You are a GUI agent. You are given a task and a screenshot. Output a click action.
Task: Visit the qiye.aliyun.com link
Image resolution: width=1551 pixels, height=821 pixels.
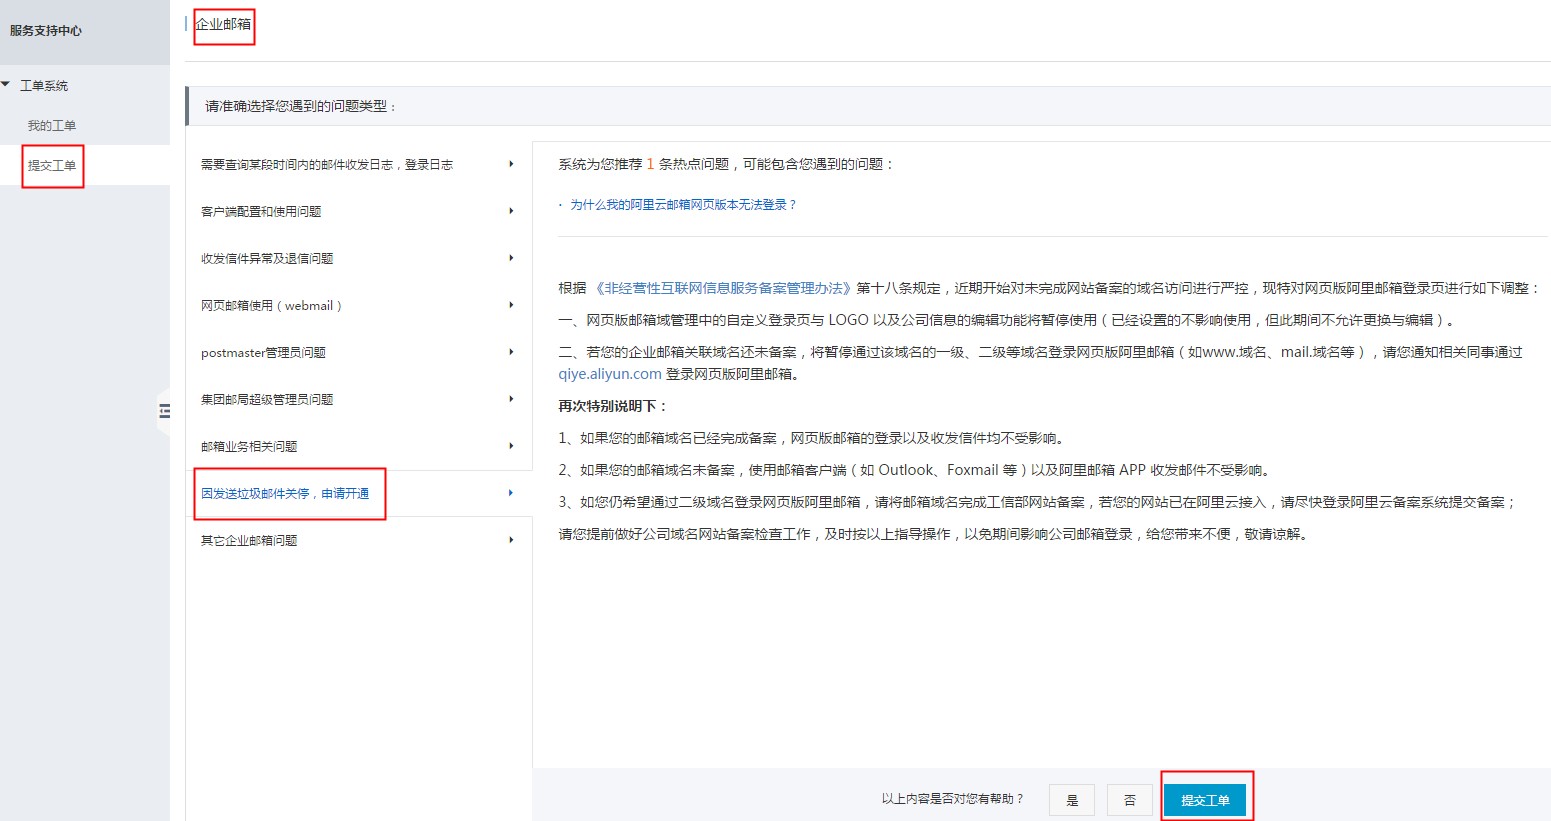(610, 374)
